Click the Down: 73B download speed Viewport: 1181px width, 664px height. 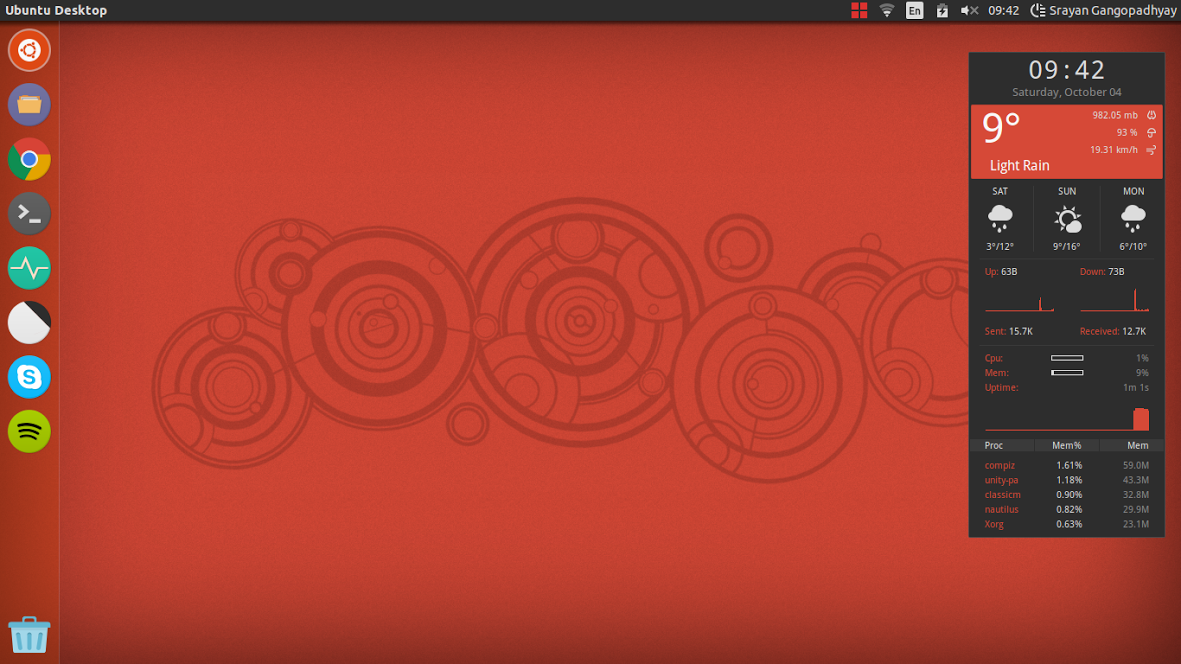1102,272
